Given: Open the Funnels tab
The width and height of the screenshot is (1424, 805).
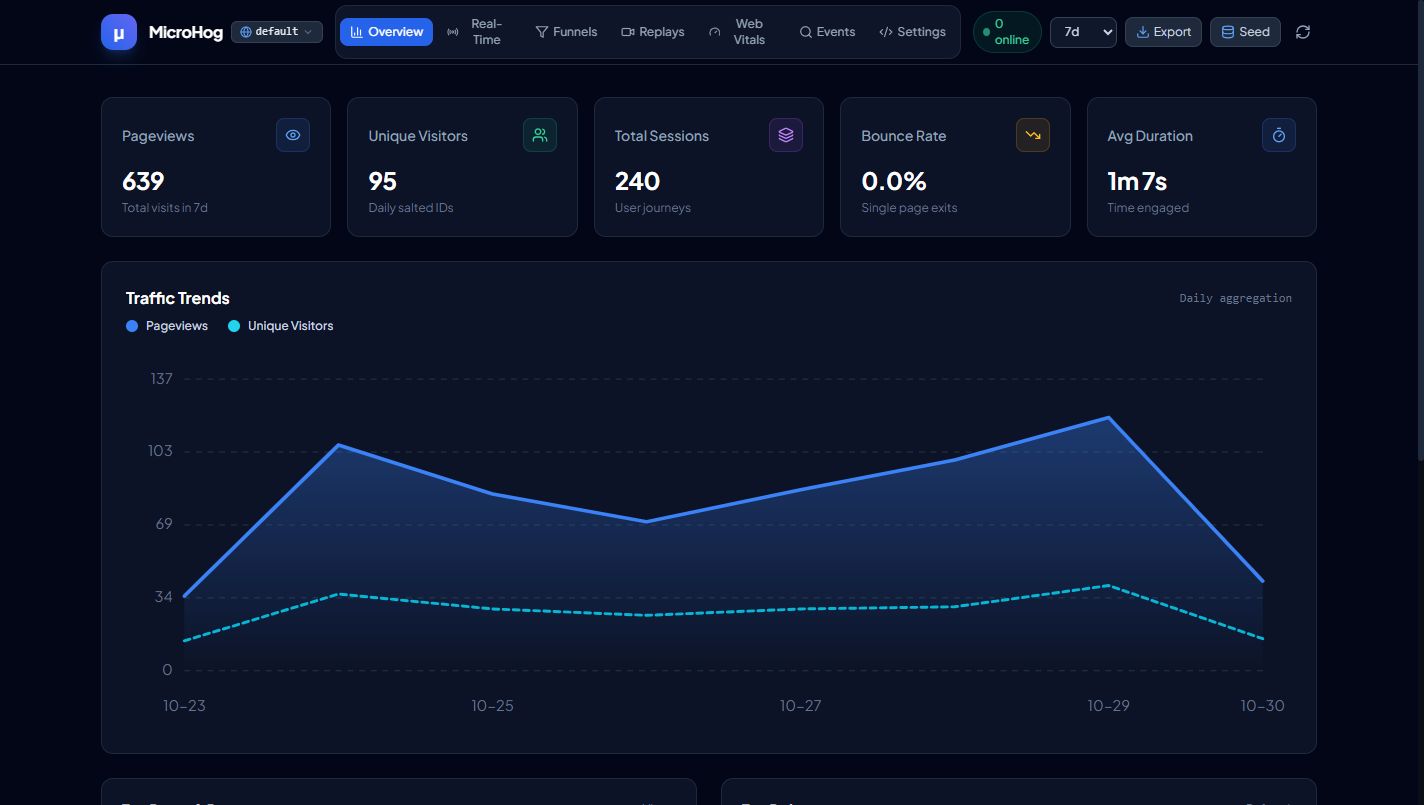Looking at the screenshot, I should (x=566, y=32).
